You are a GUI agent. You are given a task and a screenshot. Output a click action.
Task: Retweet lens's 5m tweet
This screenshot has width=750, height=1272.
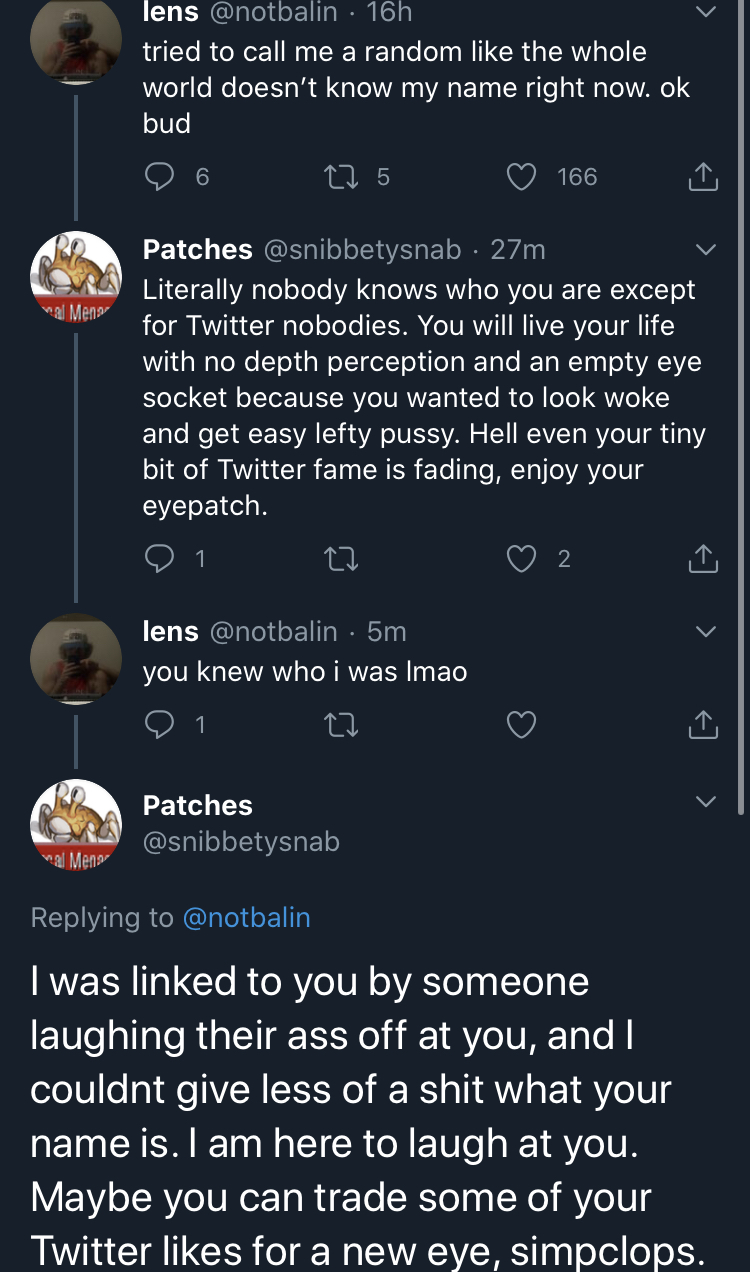point(341,724)
